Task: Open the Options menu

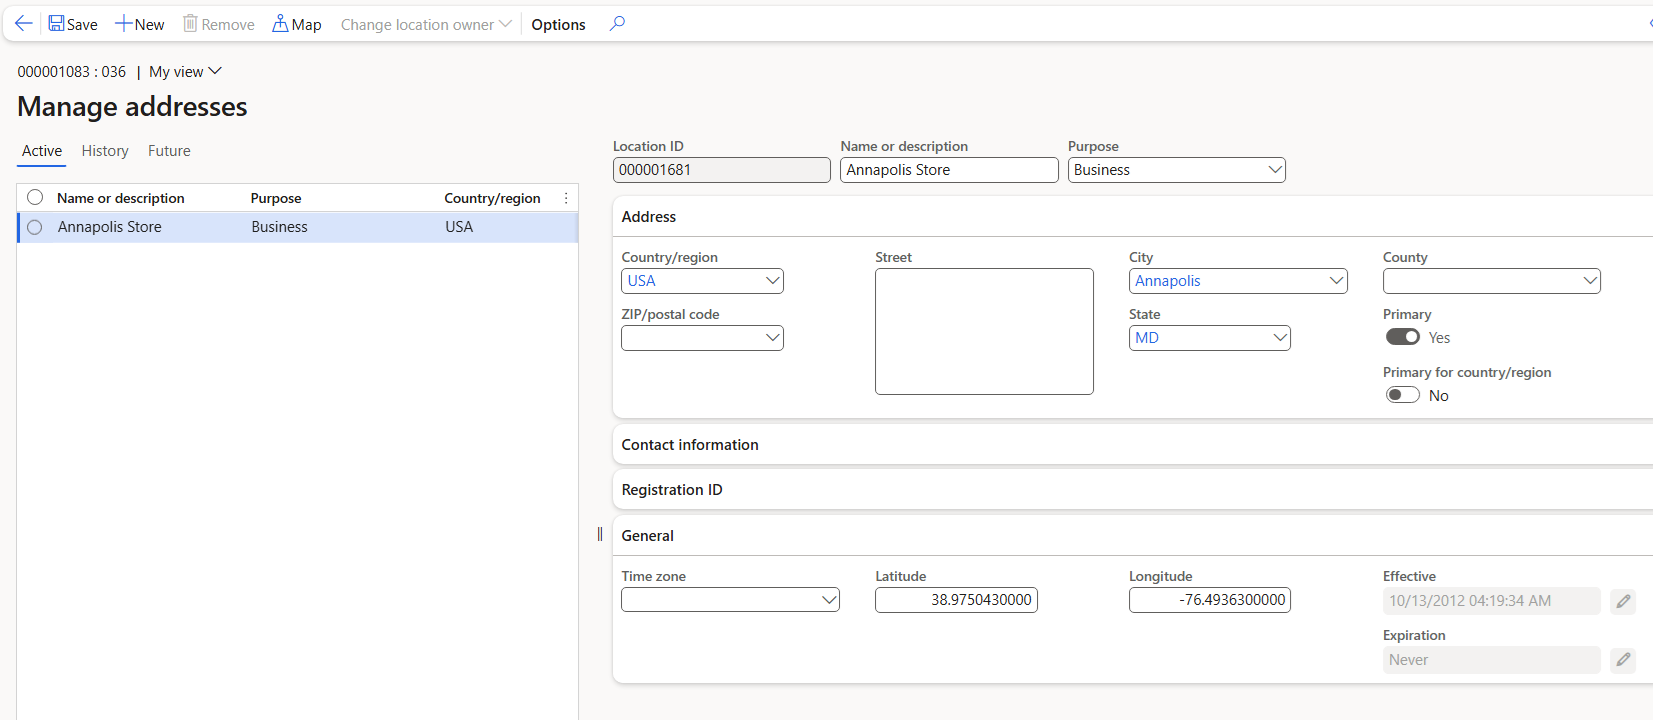Action: point(558,24)
